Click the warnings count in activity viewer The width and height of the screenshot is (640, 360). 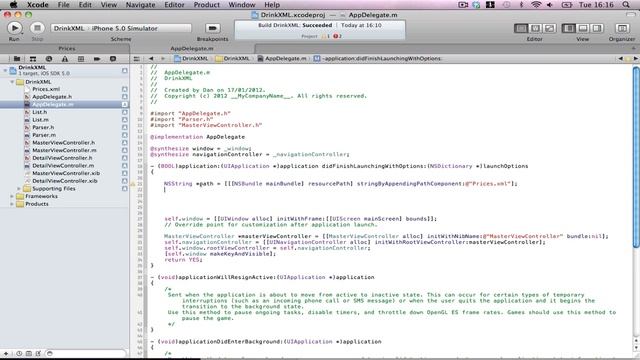326,36
